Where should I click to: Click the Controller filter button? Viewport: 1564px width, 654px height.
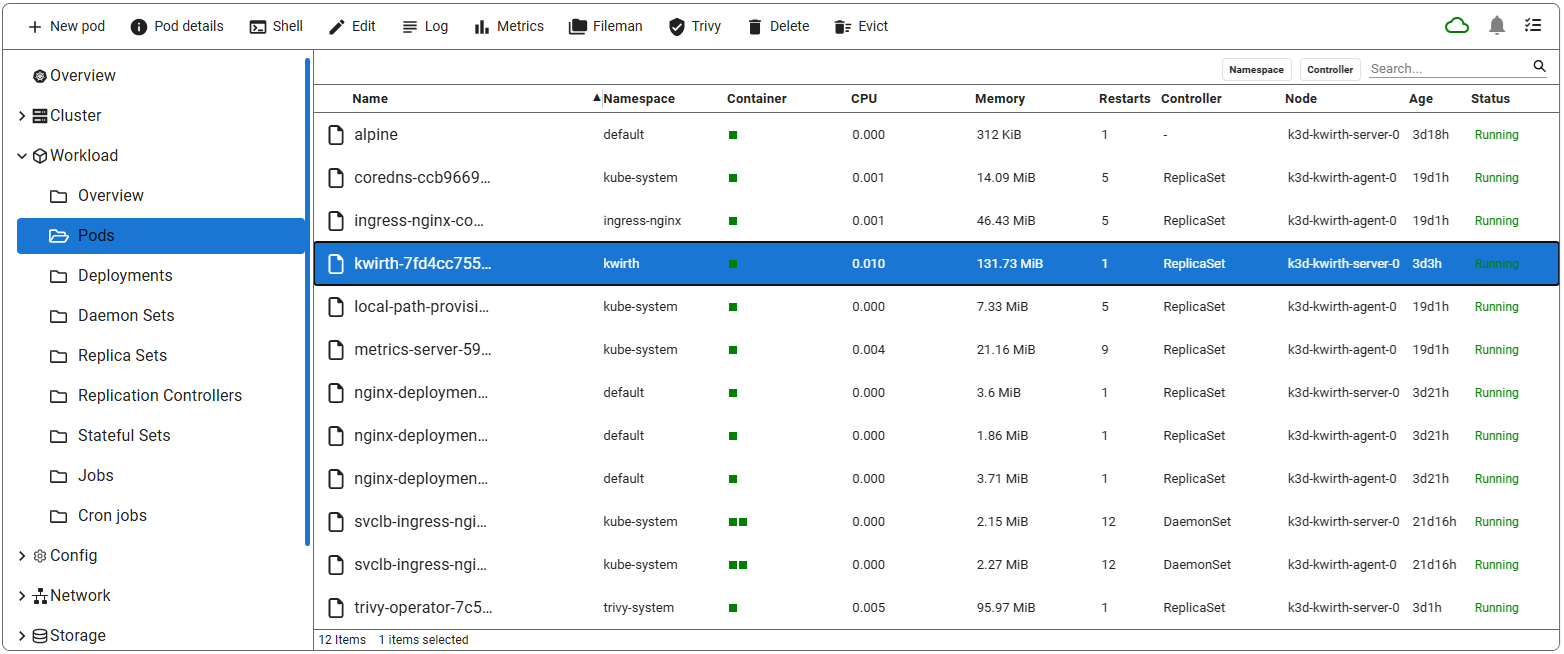(x=1330, y=69)
